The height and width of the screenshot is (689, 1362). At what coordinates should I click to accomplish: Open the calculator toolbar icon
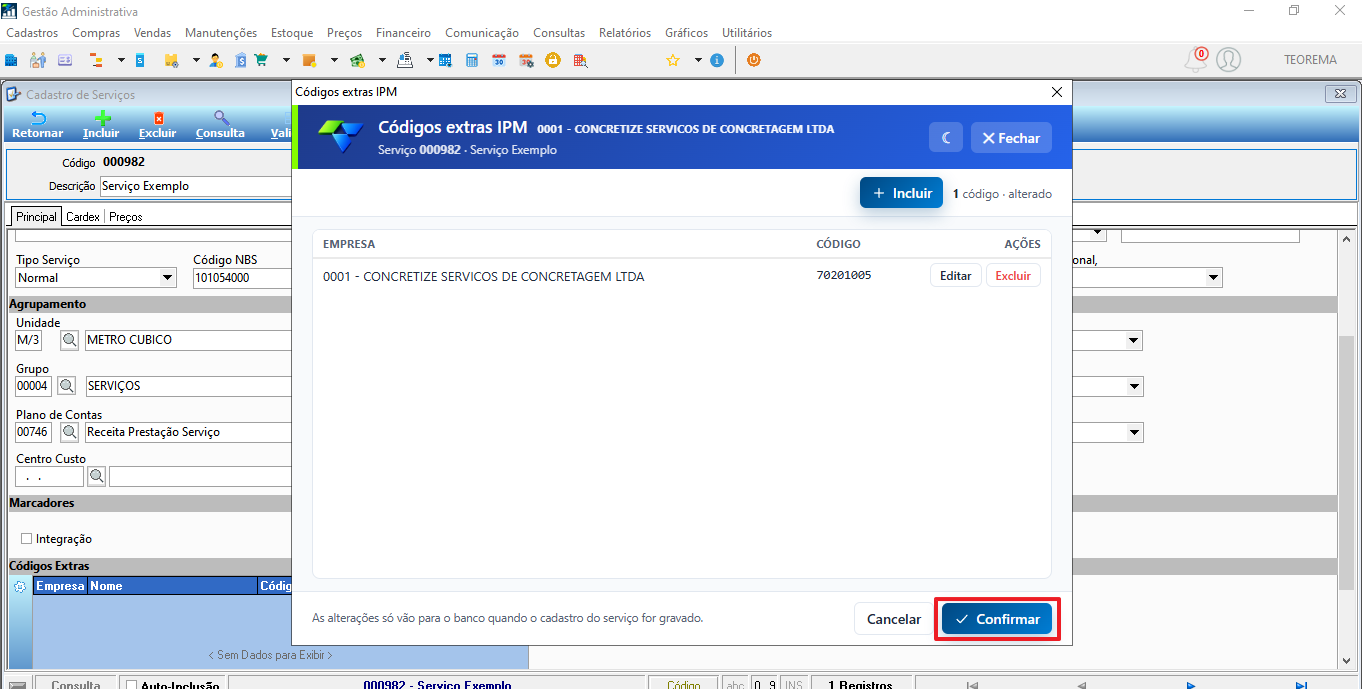point(471,60)
